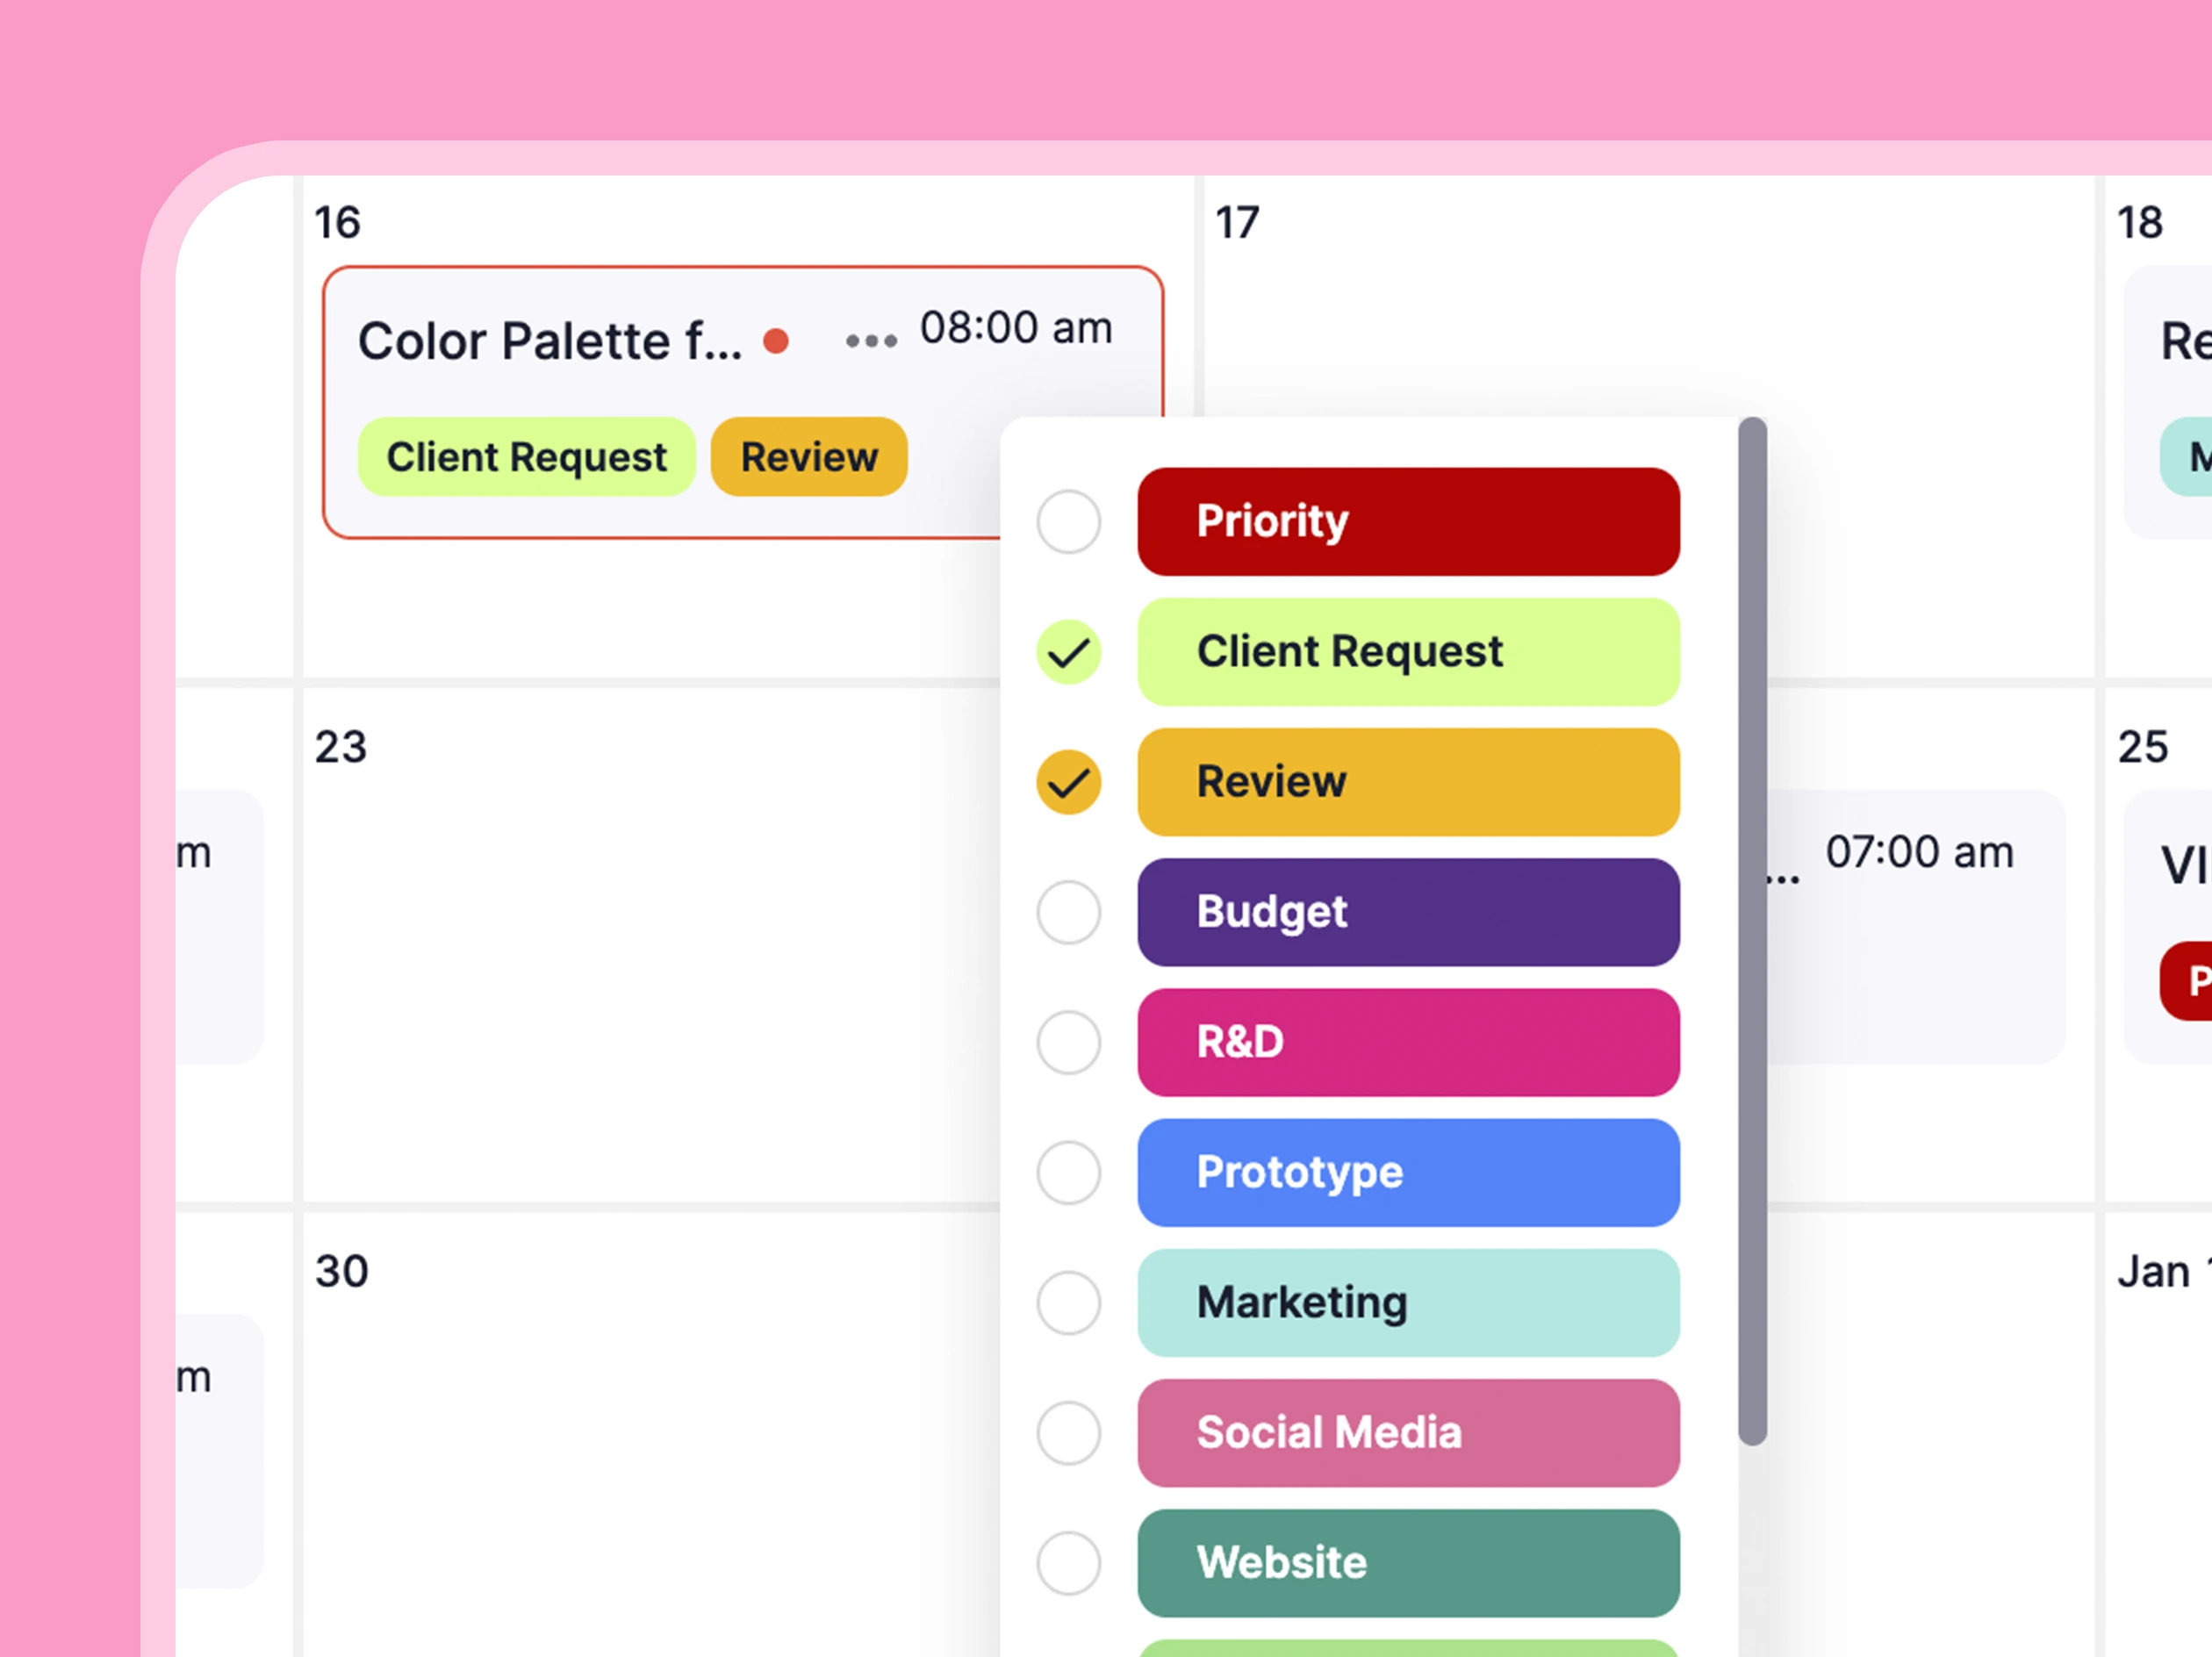Uncheck the Client Request tag

click(x=1068, y=652)
